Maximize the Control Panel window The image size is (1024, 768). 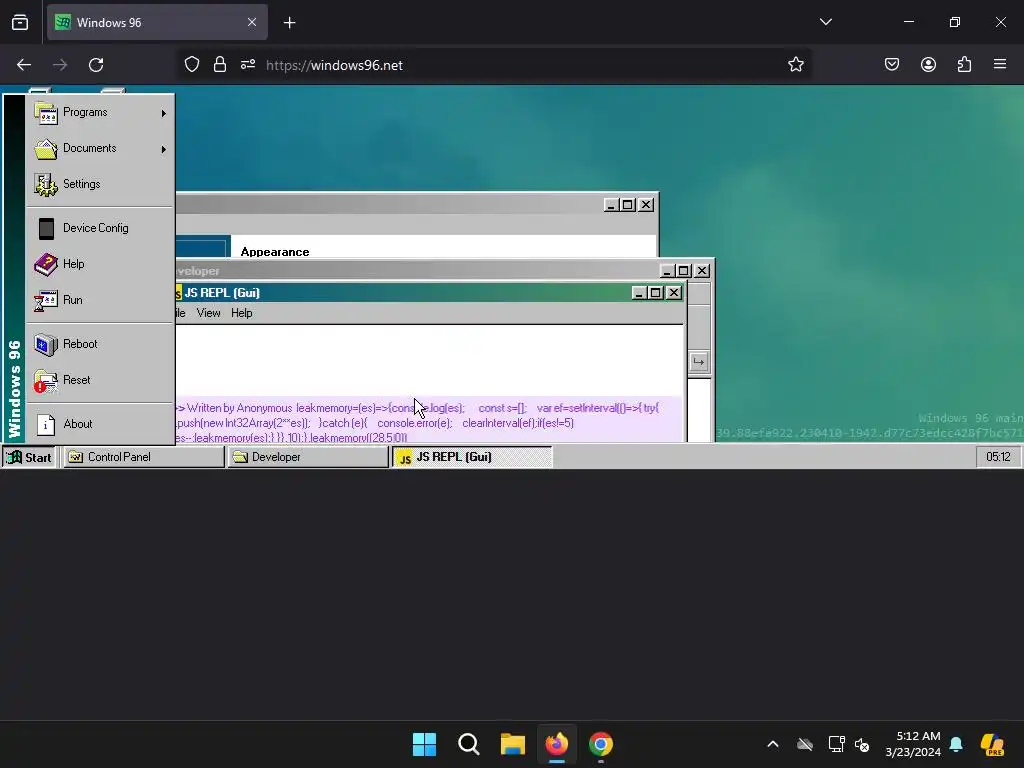coord(628,204)
